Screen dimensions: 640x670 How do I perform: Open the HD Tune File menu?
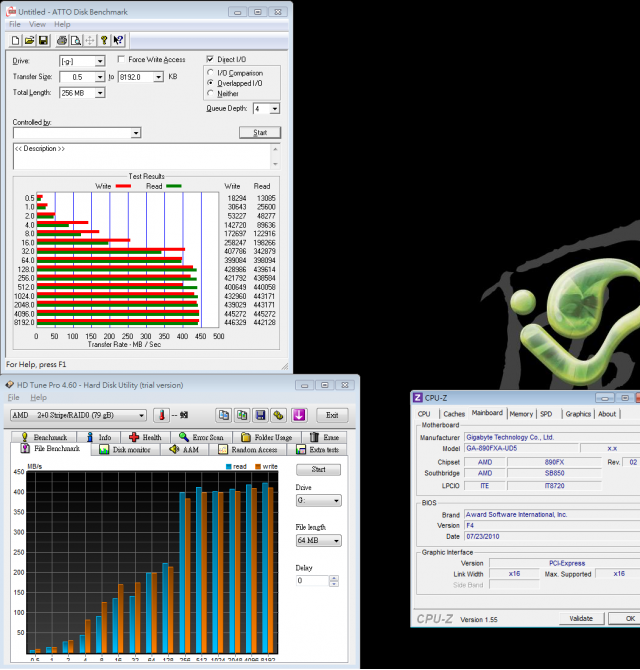[14, 397]
